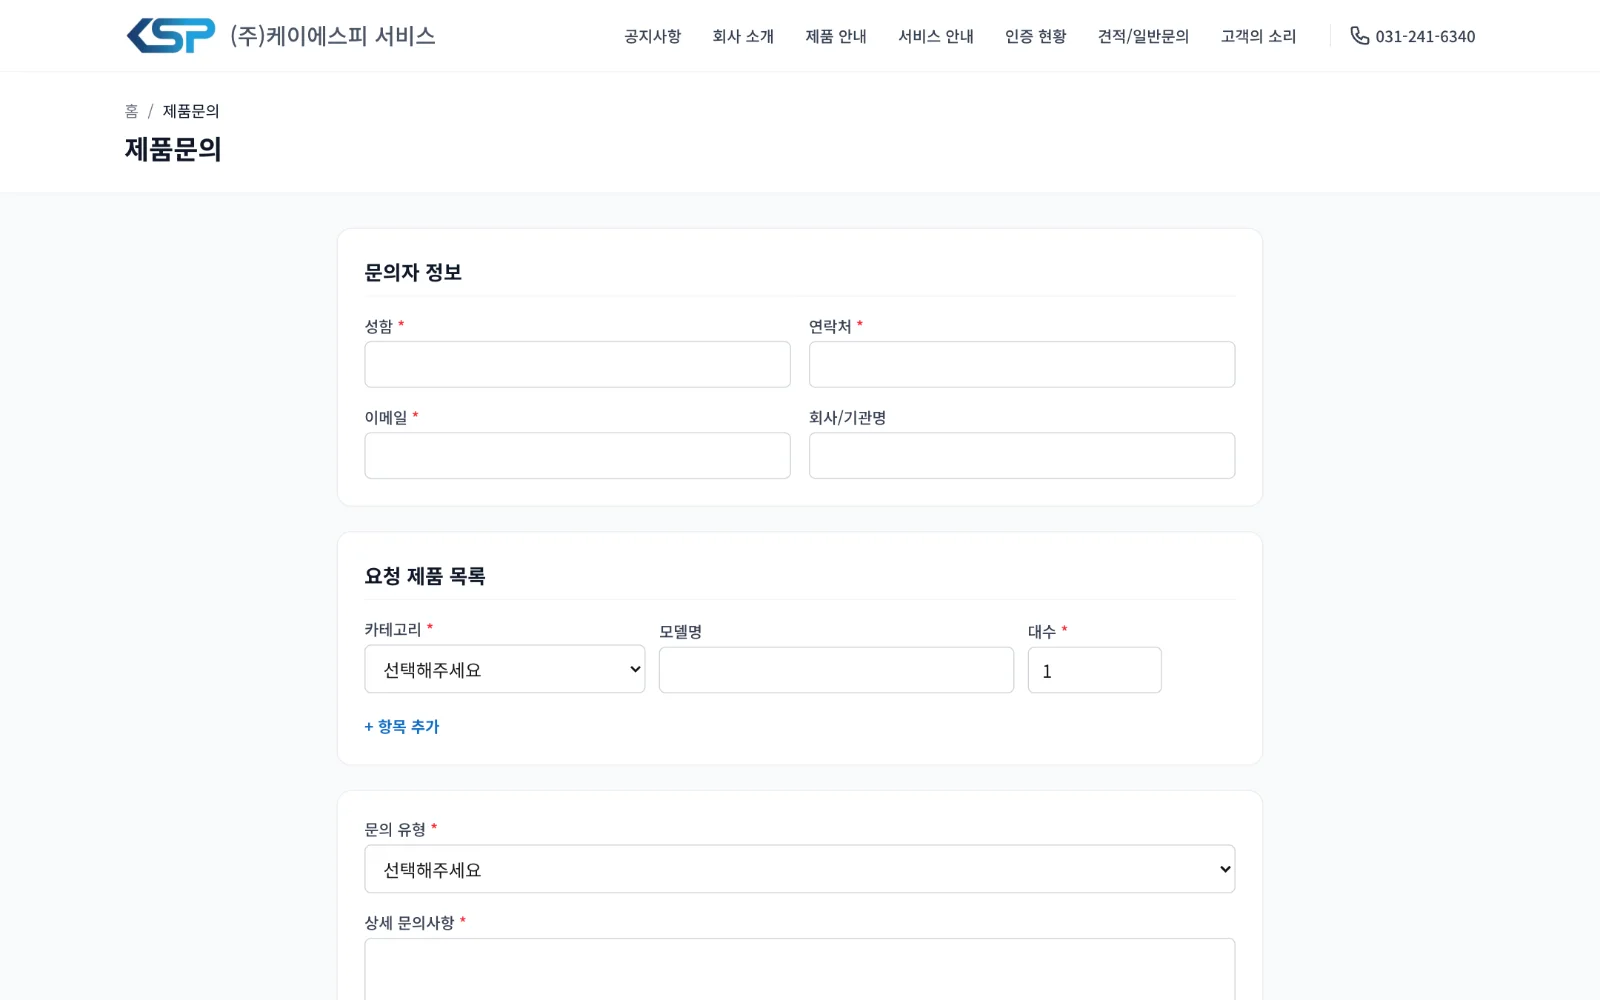This screenshot has width=1600, height=1000.
Task: Click the (주)케이에스피 서비스 company name
Action: click(333, 36)
